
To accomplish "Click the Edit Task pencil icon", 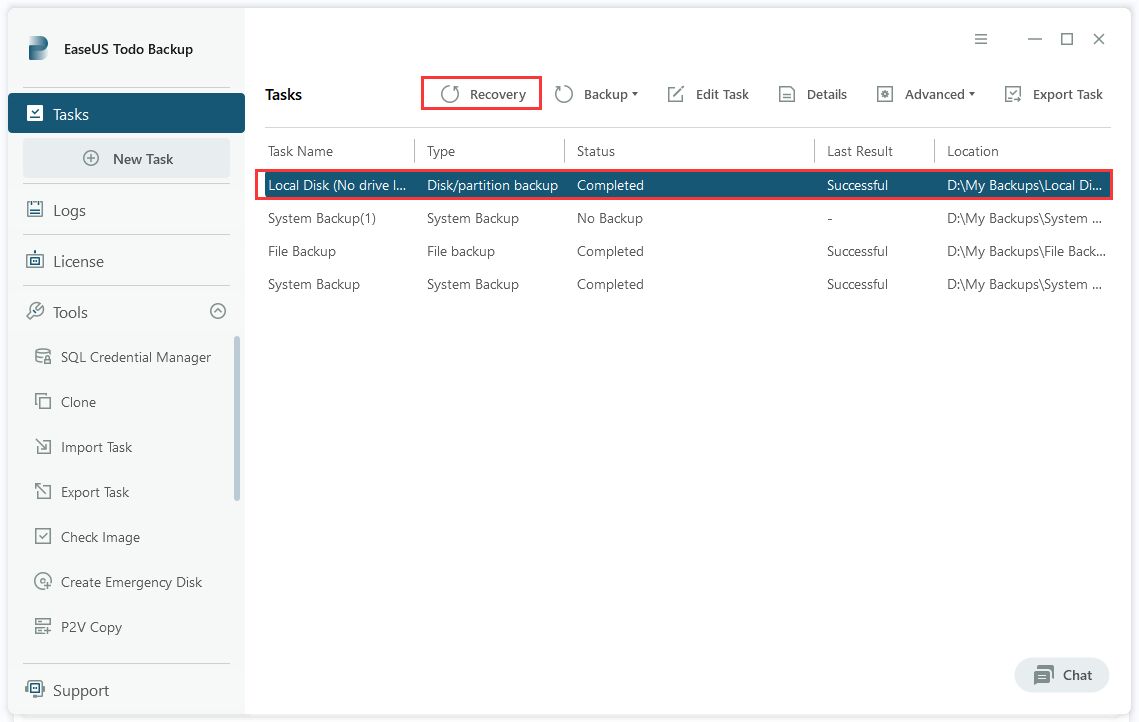I will click(676, 94).
